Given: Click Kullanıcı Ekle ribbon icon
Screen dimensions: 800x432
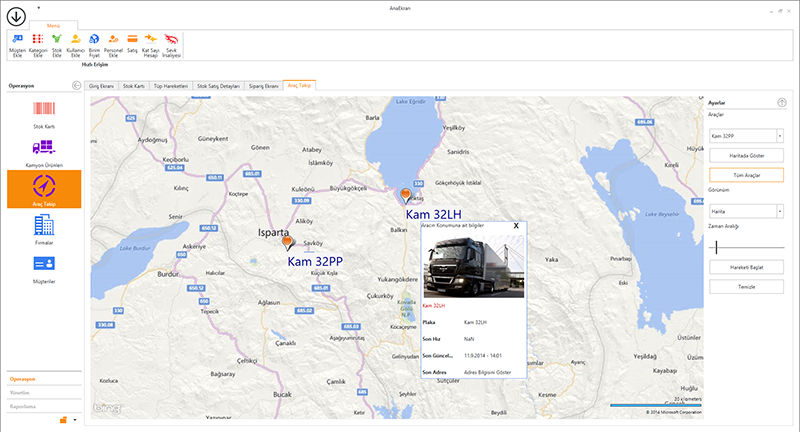Looking at the screenshot, I should [76, 45].
